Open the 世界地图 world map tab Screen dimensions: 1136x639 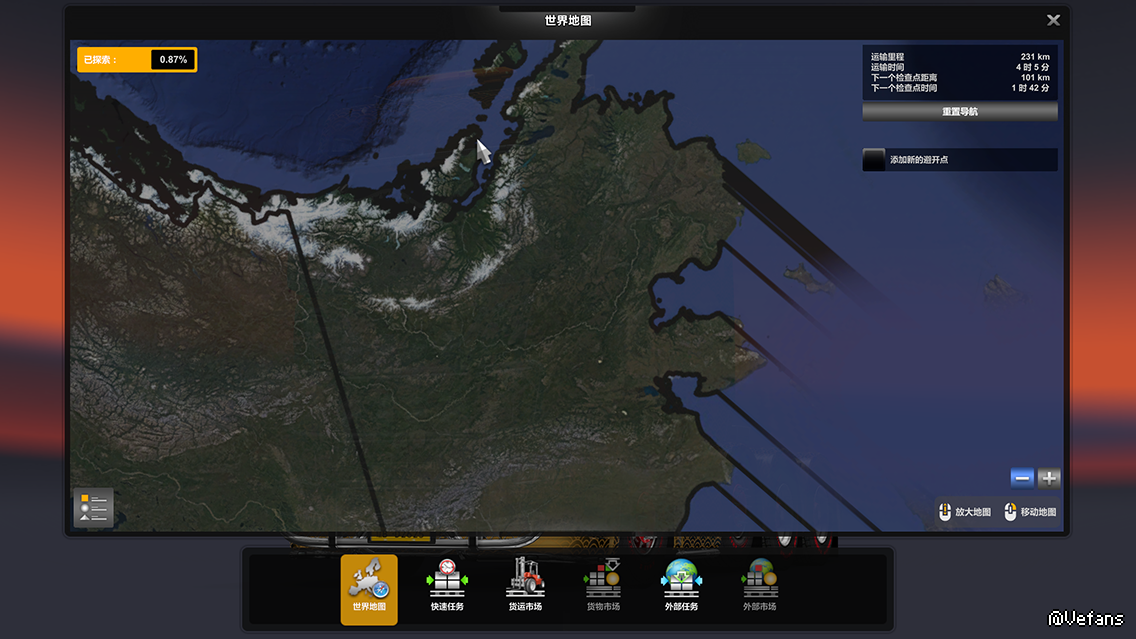pyautogui.click(x=369, y=589)
